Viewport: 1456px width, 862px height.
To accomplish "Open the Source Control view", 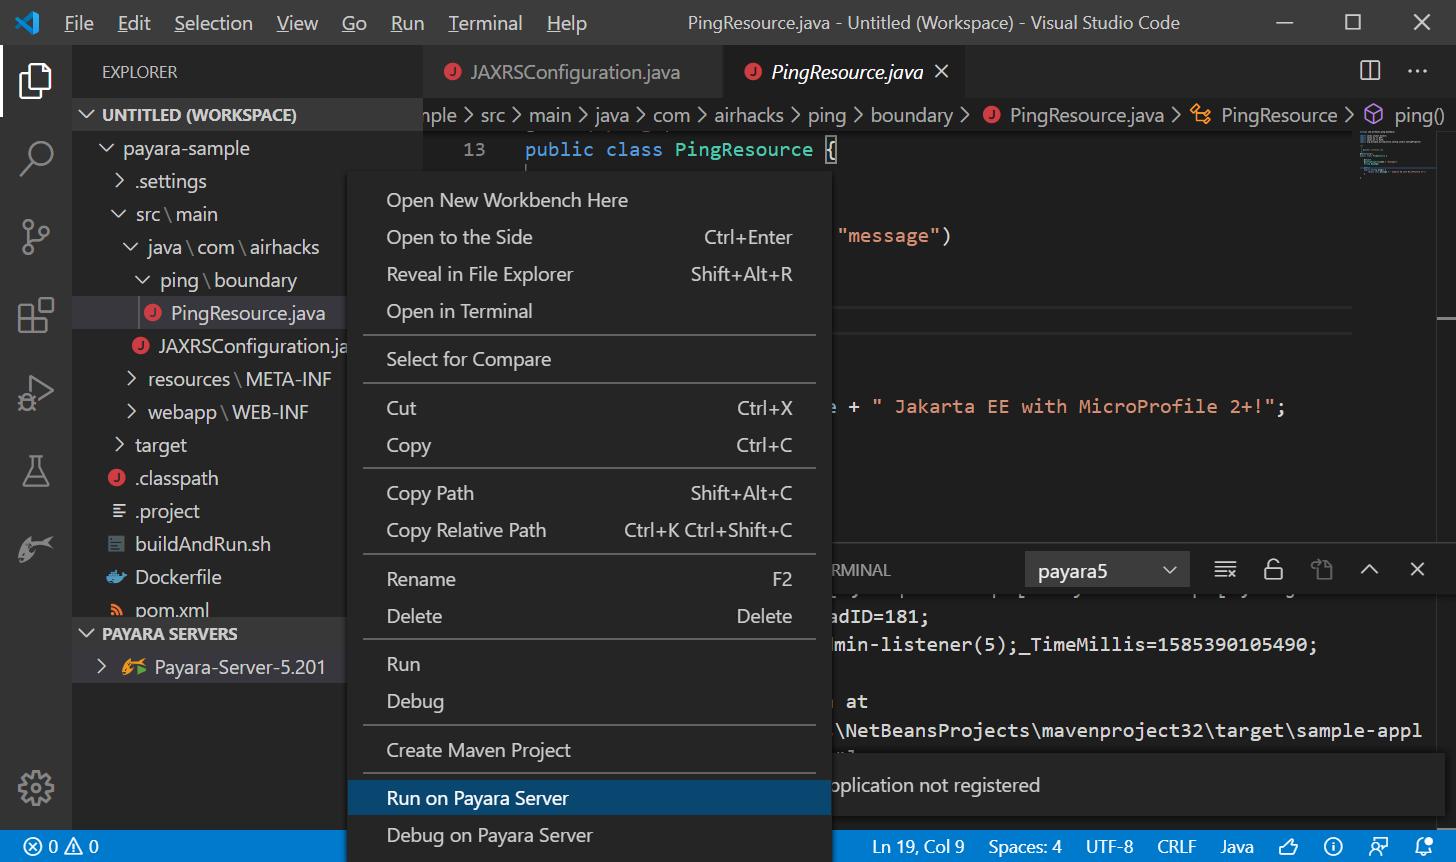I will [36, 237].
